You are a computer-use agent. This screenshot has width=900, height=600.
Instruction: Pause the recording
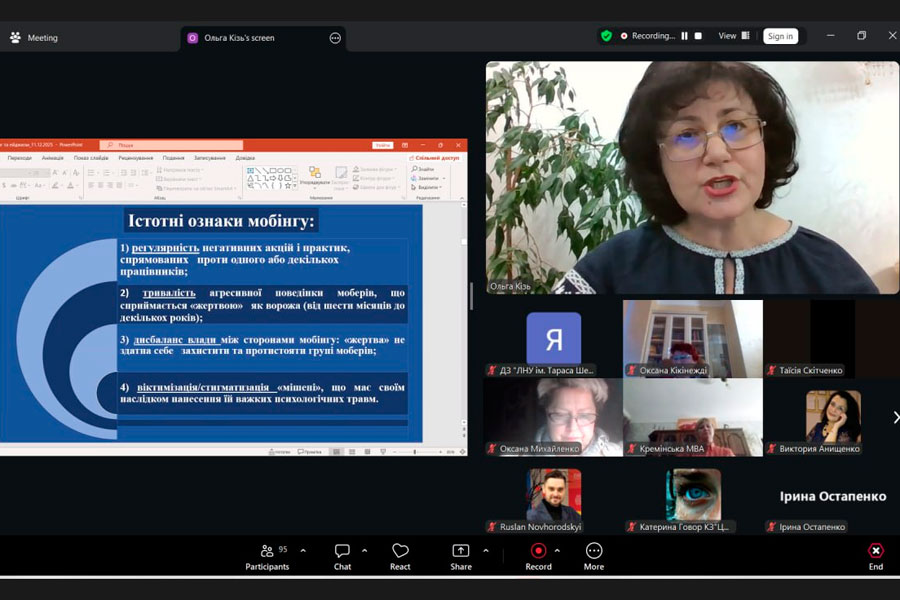[x=685, y=36]
